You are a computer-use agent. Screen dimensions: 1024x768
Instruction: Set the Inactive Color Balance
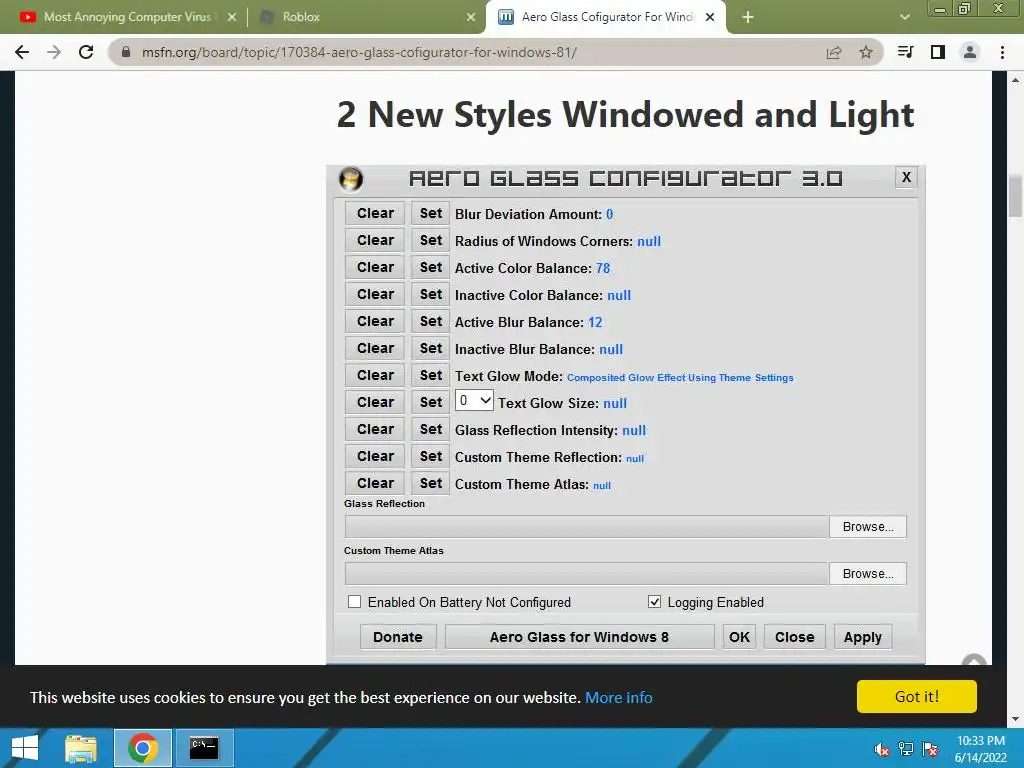pos(430,295)
